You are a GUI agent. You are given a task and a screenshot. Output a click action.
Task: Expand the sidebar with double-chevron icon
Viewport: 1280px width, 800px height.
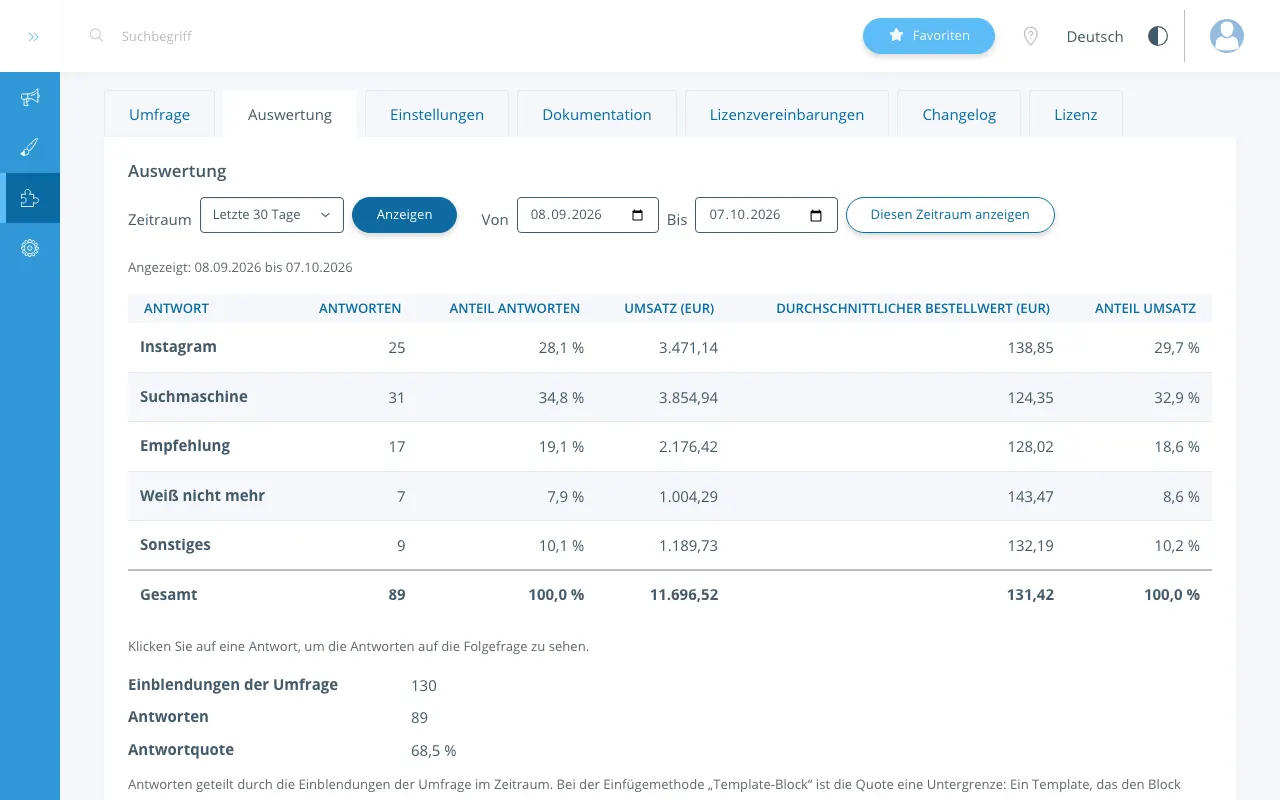coord(33,37)
